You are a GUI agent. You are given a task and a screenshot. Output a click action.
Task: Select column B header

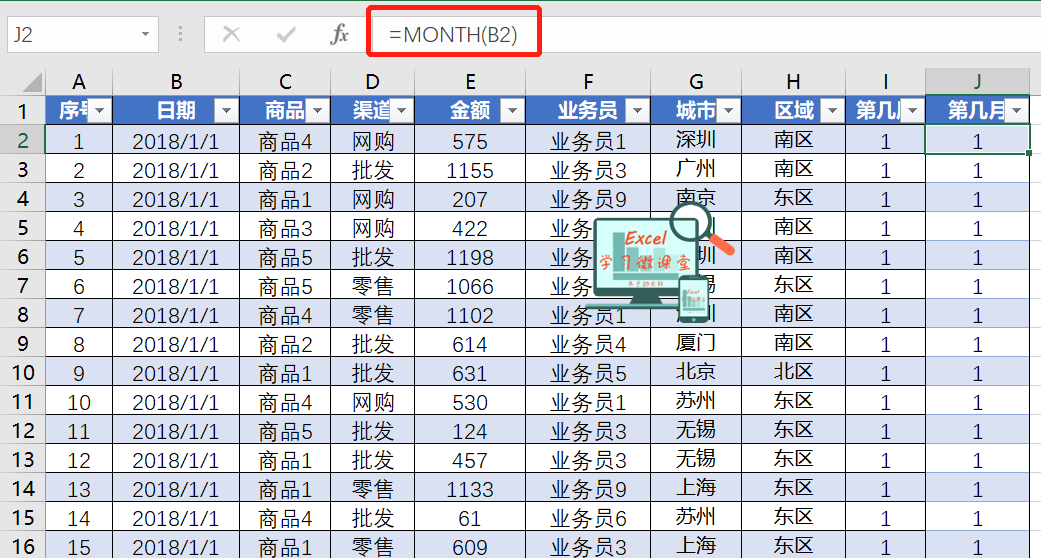pyautogui.click(x=176, y=82)
